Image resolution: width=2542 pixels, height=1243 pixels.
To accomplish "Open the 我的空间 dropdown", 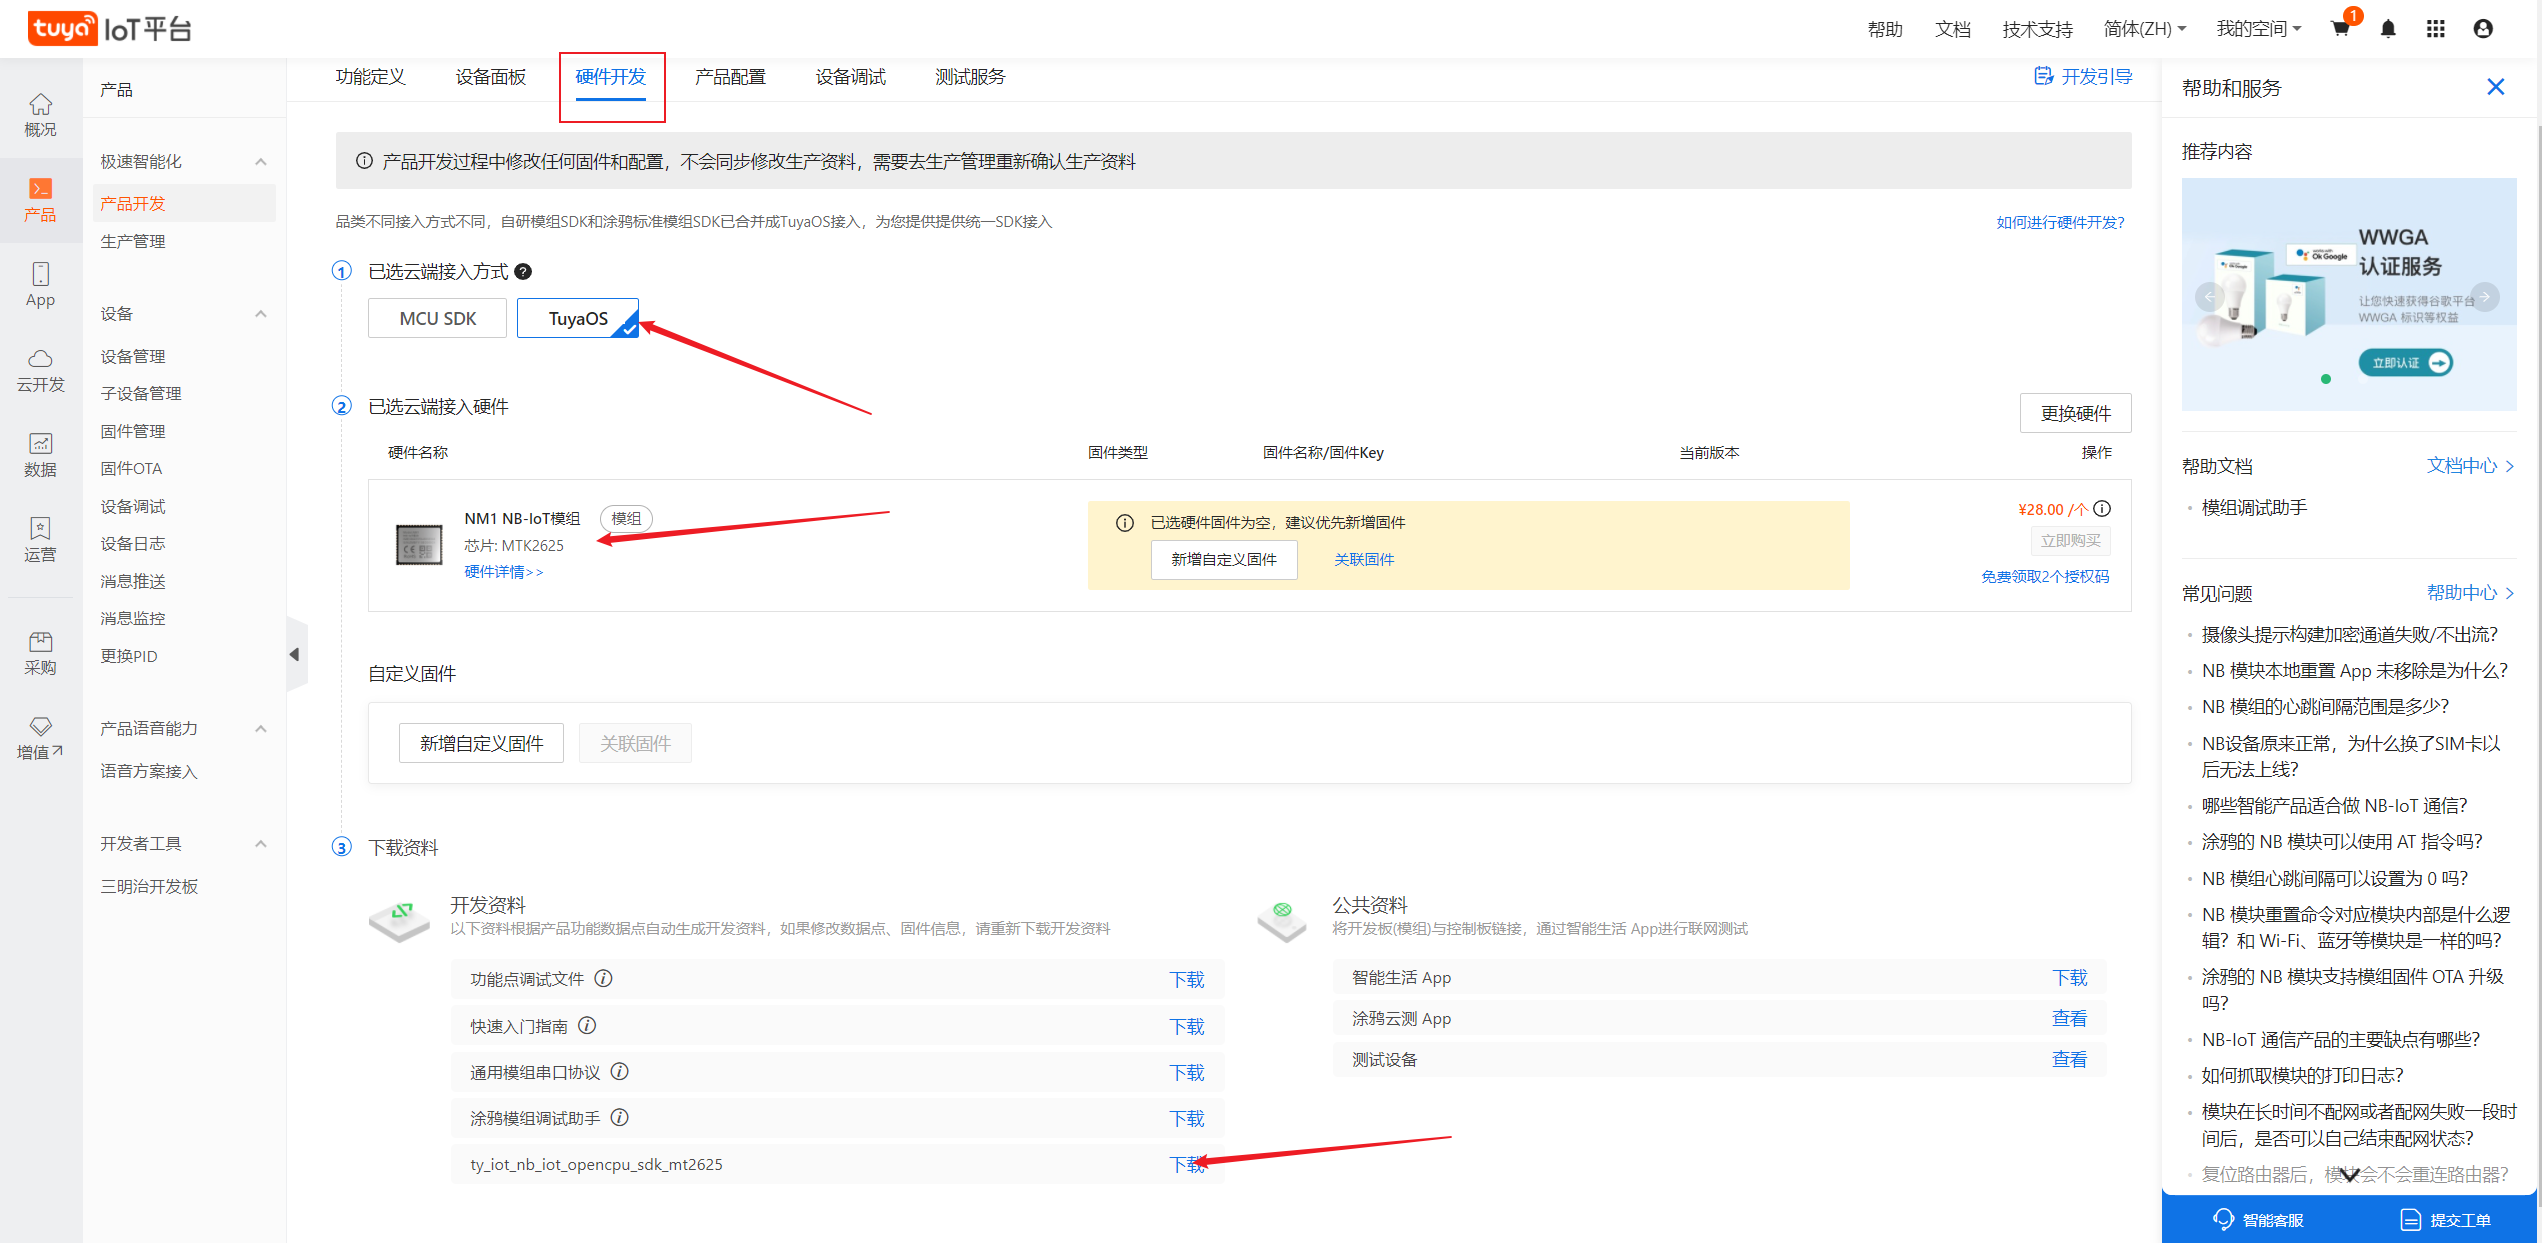I will pos(2258,29).
